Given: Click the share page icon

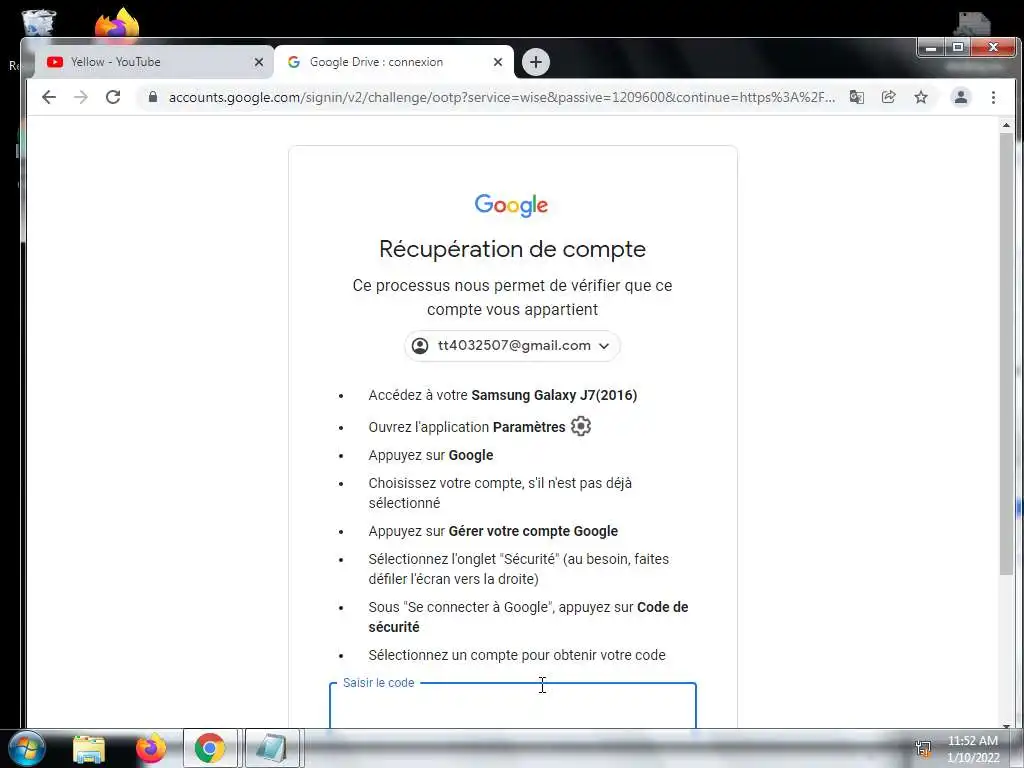Looking at the screenshot, I should pos(889,97).
